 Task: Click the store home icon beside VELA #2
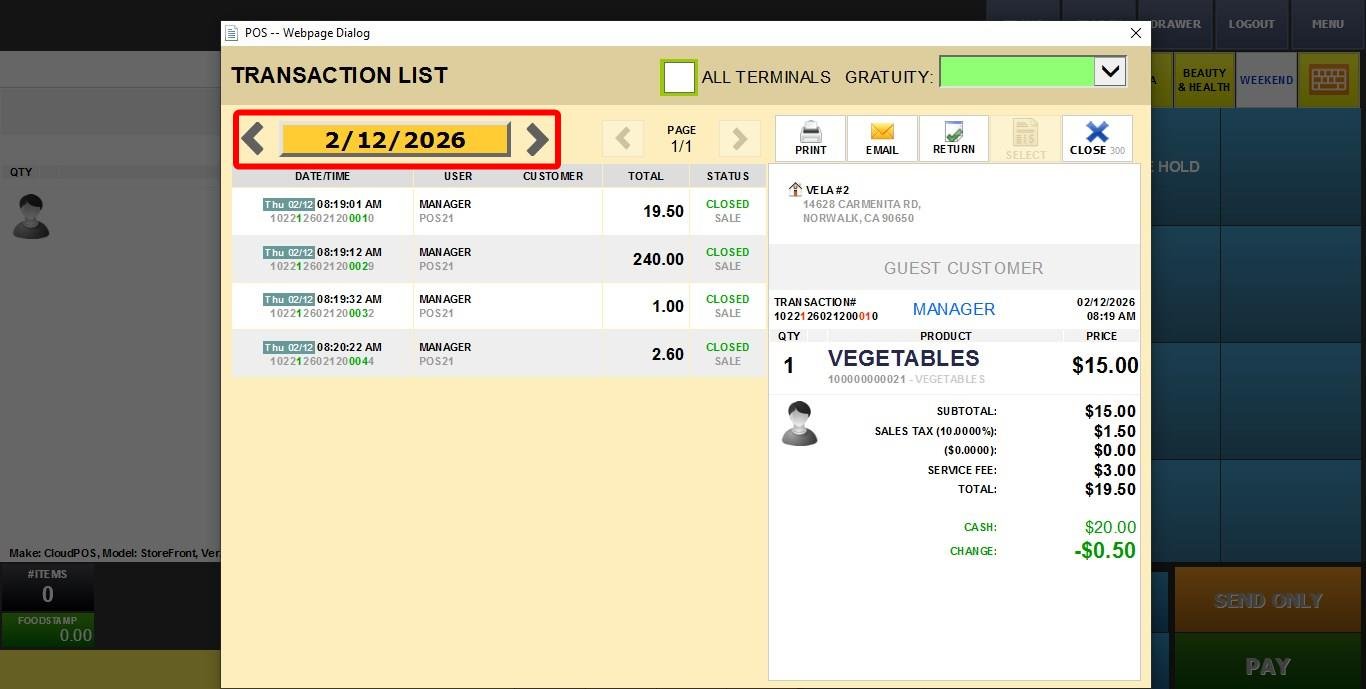(795, 190)
